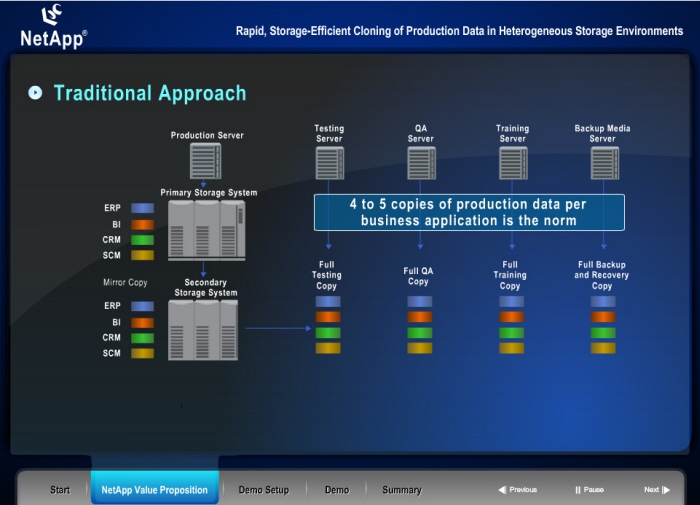The image size is (700, 505).
Task: Select the Backup Media Server icon
Action: pos(604,163)
